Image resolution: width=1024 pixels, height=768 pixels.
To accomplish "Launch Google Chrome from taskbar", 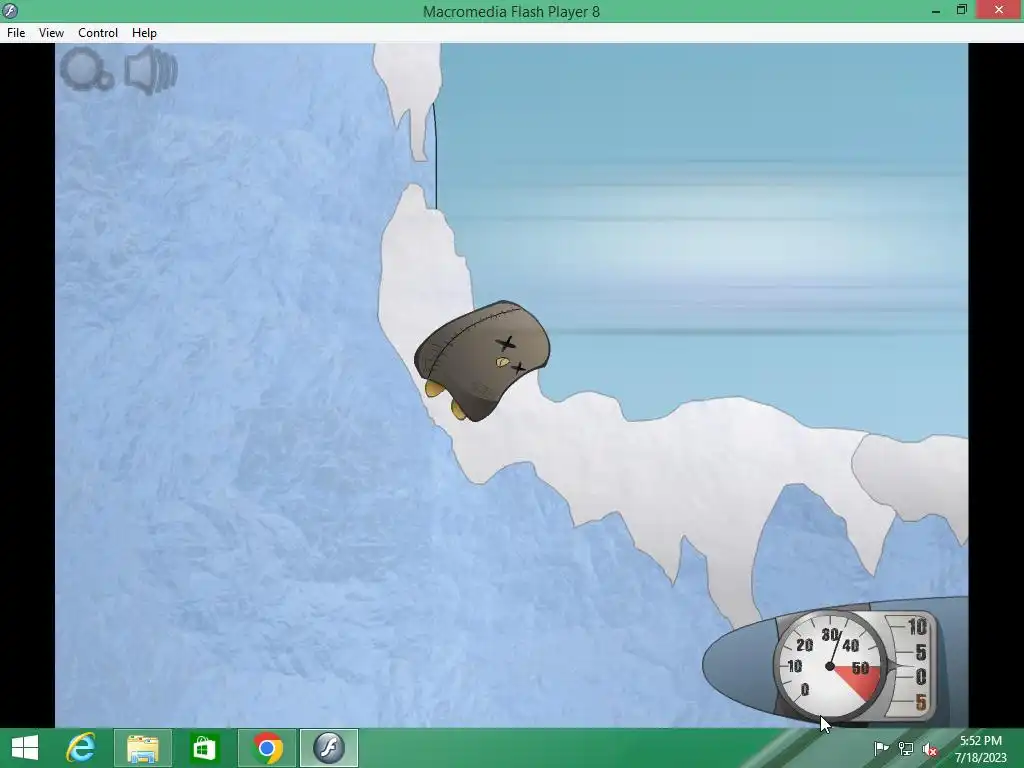I will click(x=266, y=748).
